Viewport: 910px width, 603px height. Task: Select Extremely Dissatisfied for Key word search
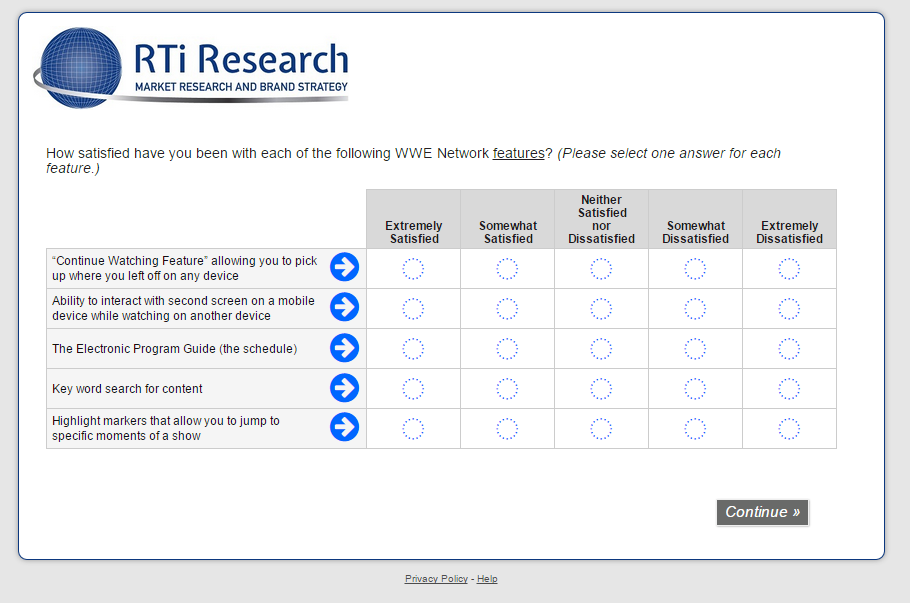(789, 389)
